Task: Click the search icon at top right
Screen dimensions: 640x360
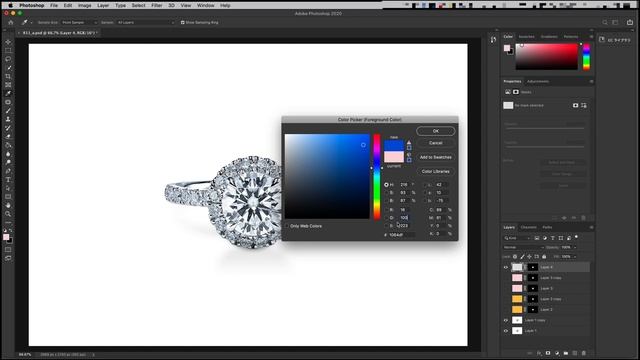Action: point(605,22)
